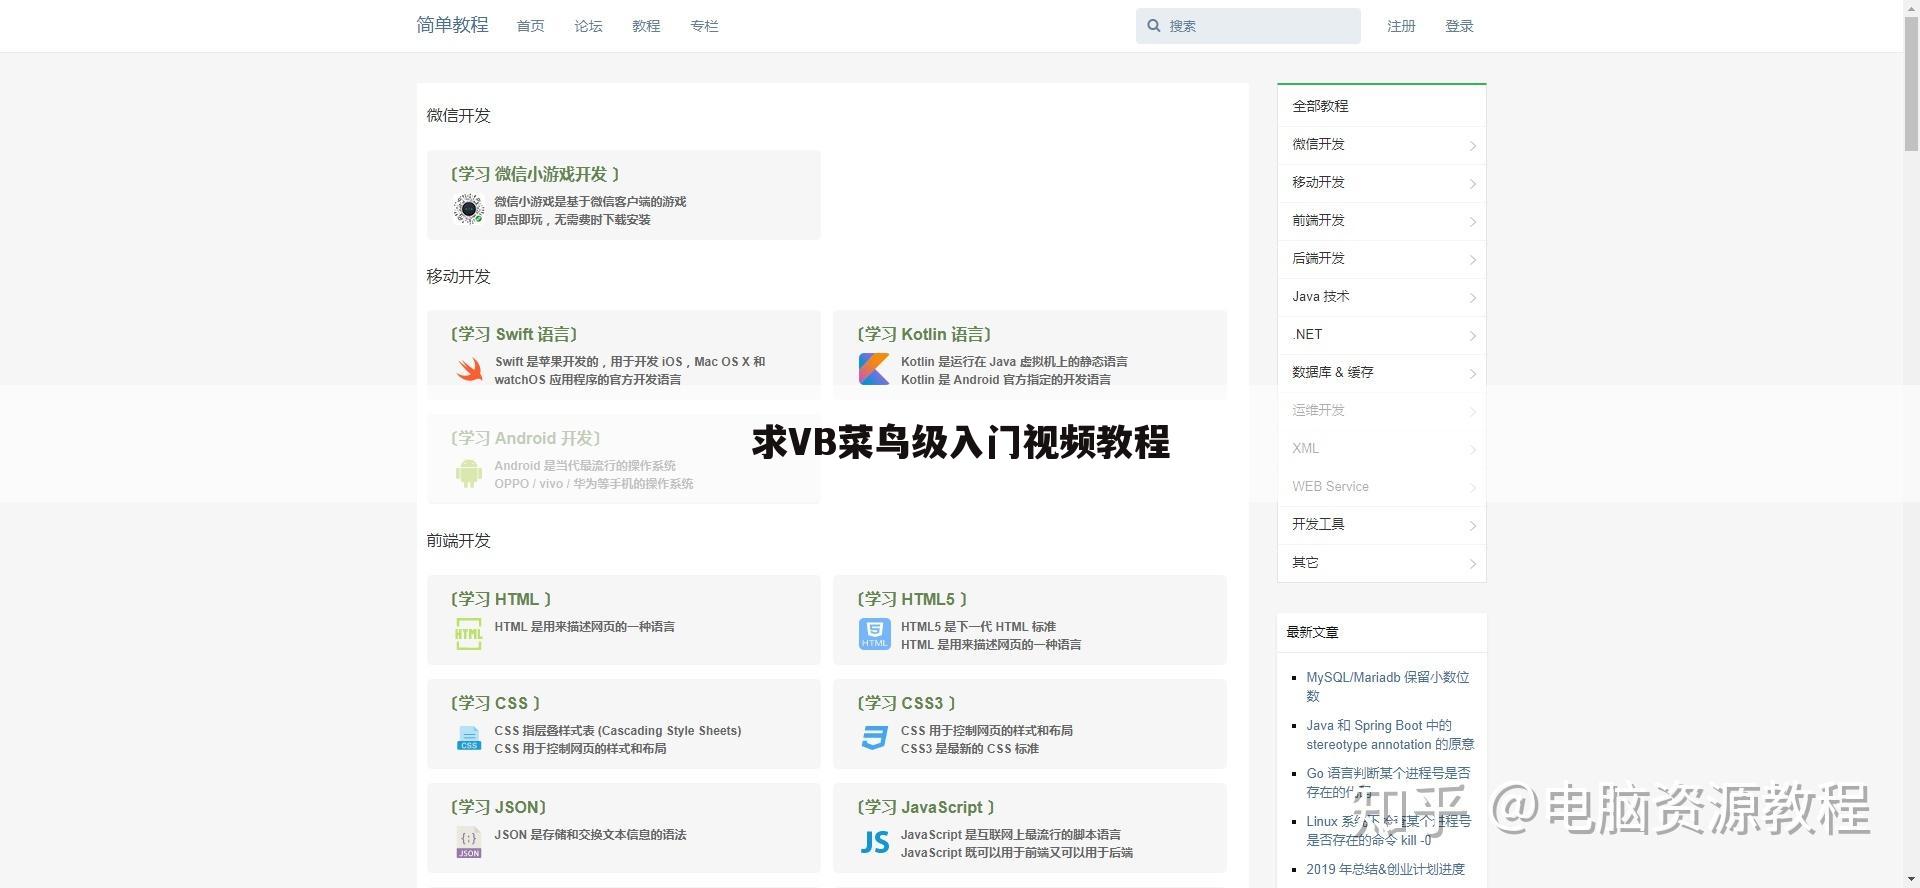Click 微信小游戏是基于微信客户端的游戏 description text
Image resolution: width=1920 pixels, height=888 pixels.
(590, 202)
